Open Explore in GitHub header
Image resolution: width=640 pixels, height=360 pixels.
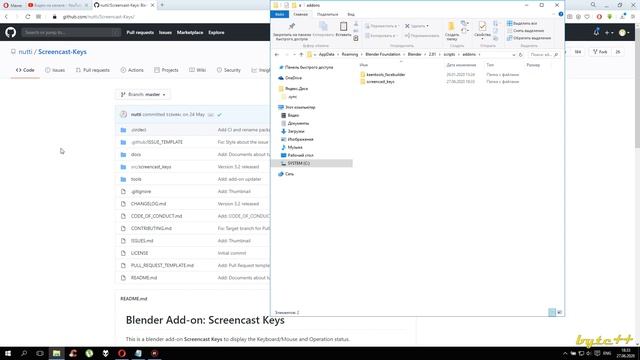tap(216, 32)
